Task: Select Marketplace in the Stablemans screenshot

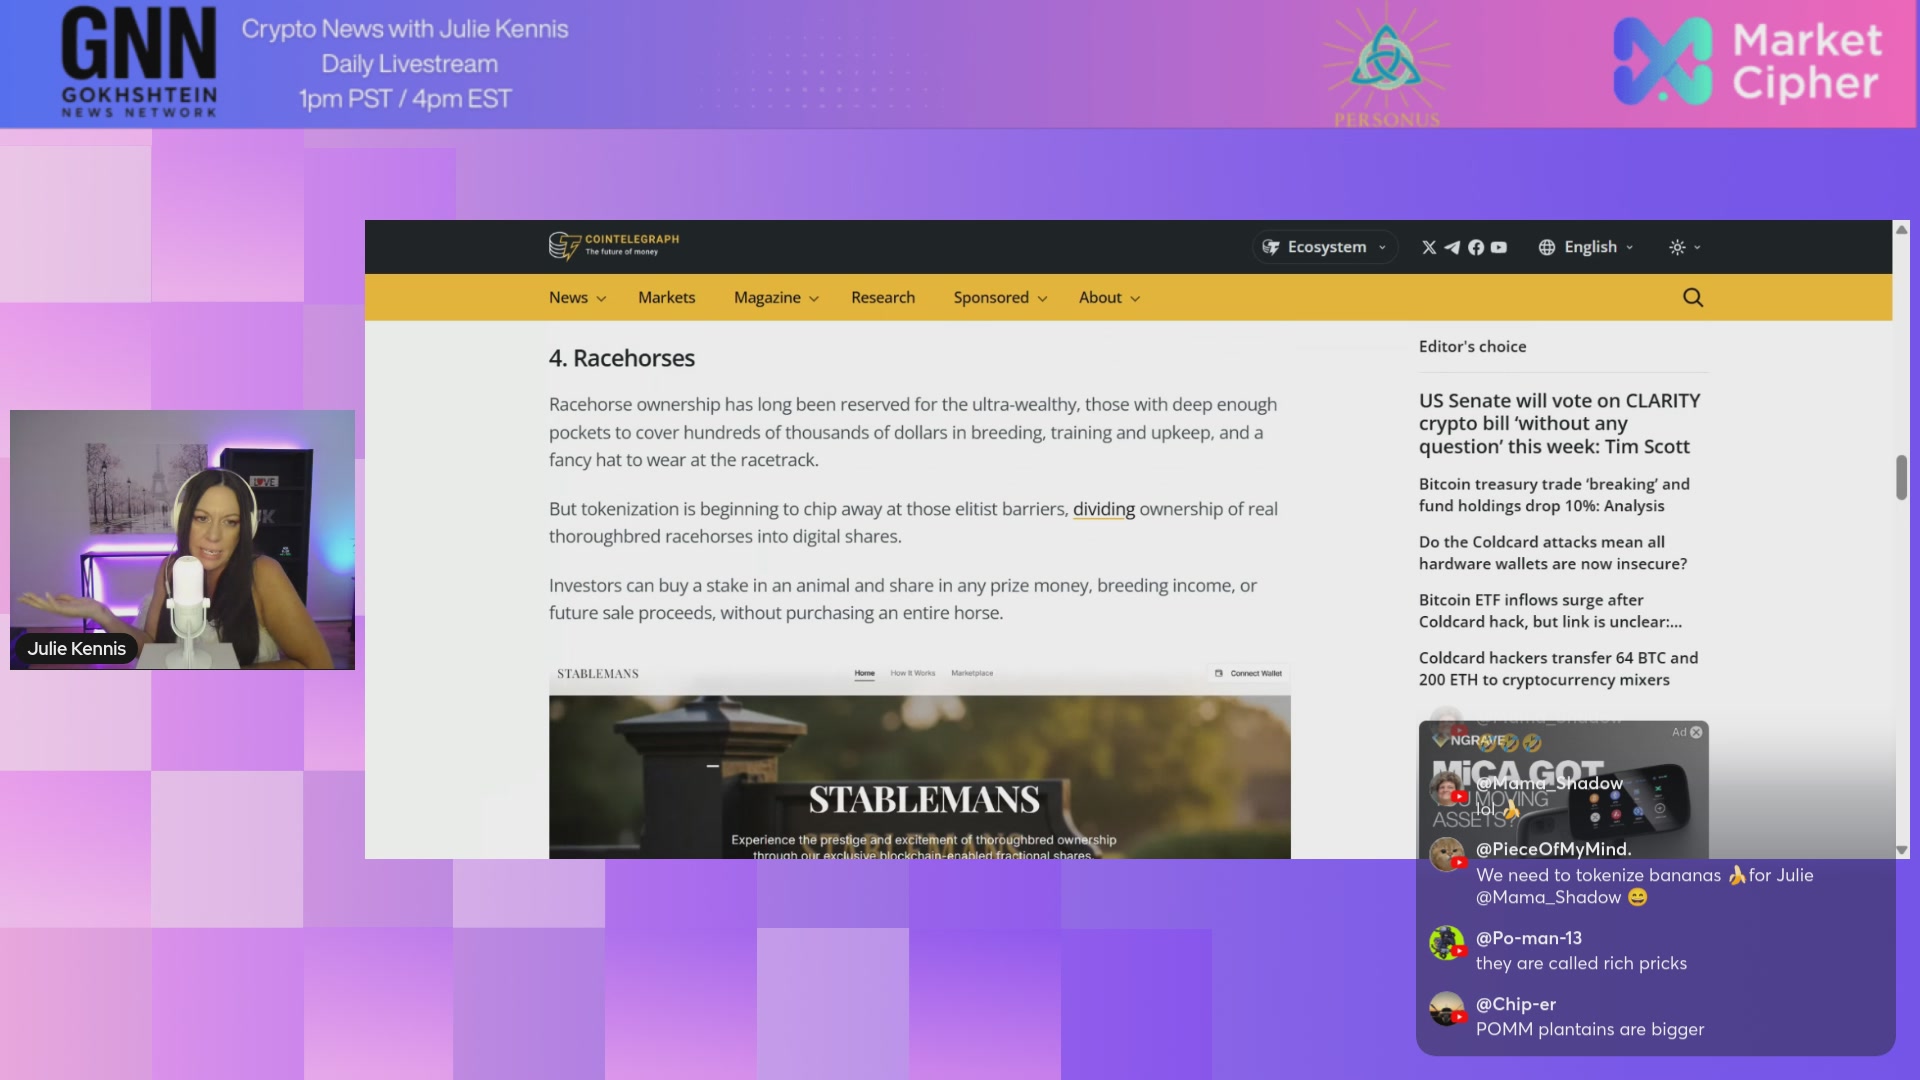Action: (972, 673)
